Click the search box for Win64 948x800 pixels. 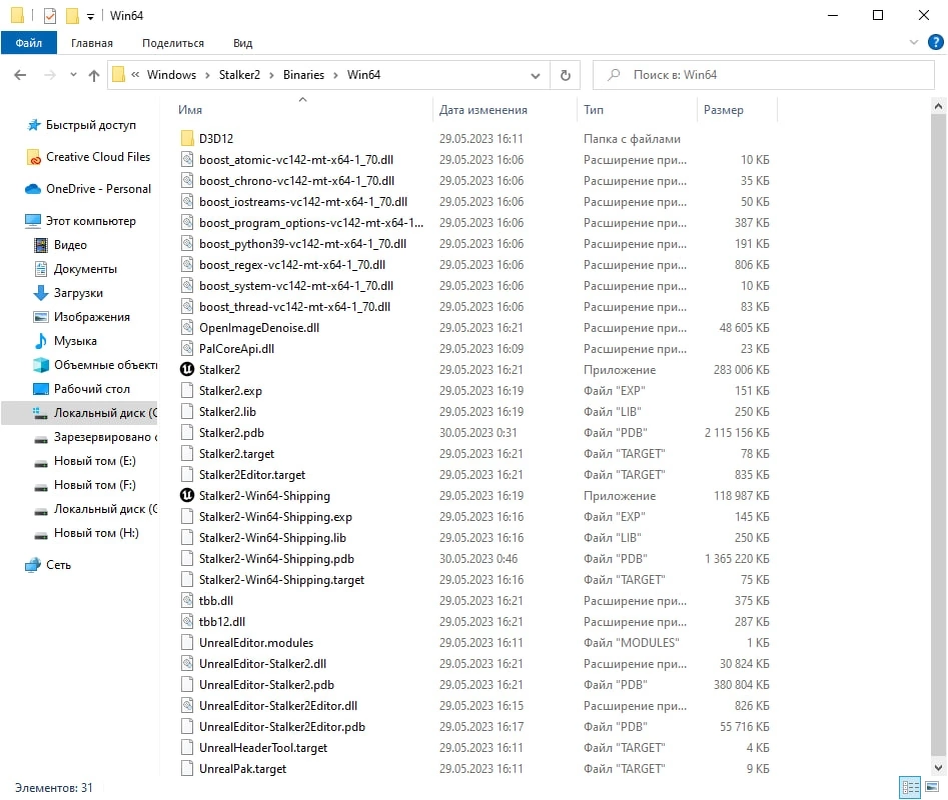(x=763, y=75)
